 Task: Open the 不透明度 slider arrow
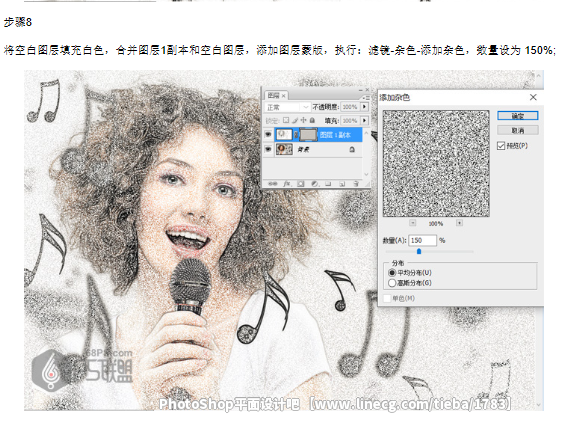pos(364,107)
